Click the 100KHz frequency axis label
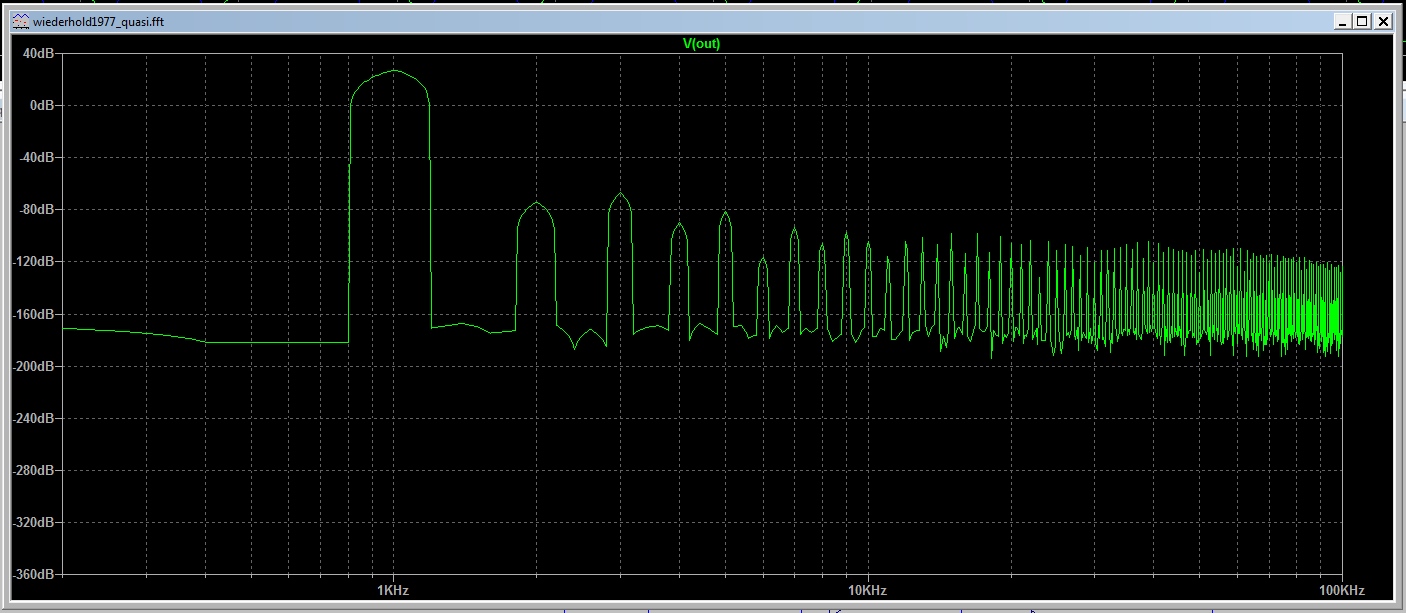 1341,590
